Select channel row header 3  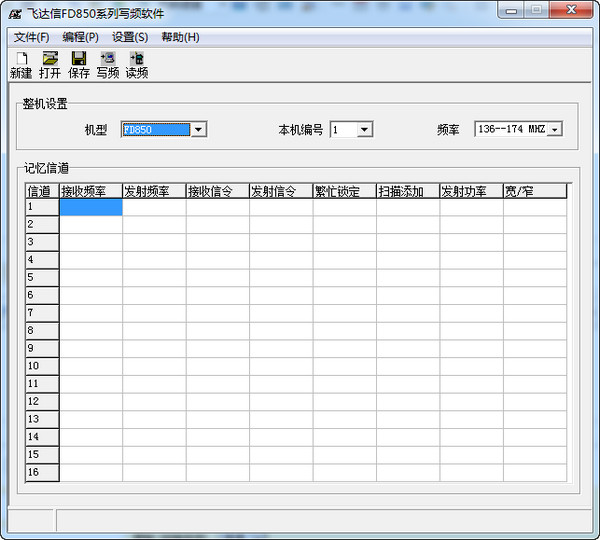click(x=42, y=242)
